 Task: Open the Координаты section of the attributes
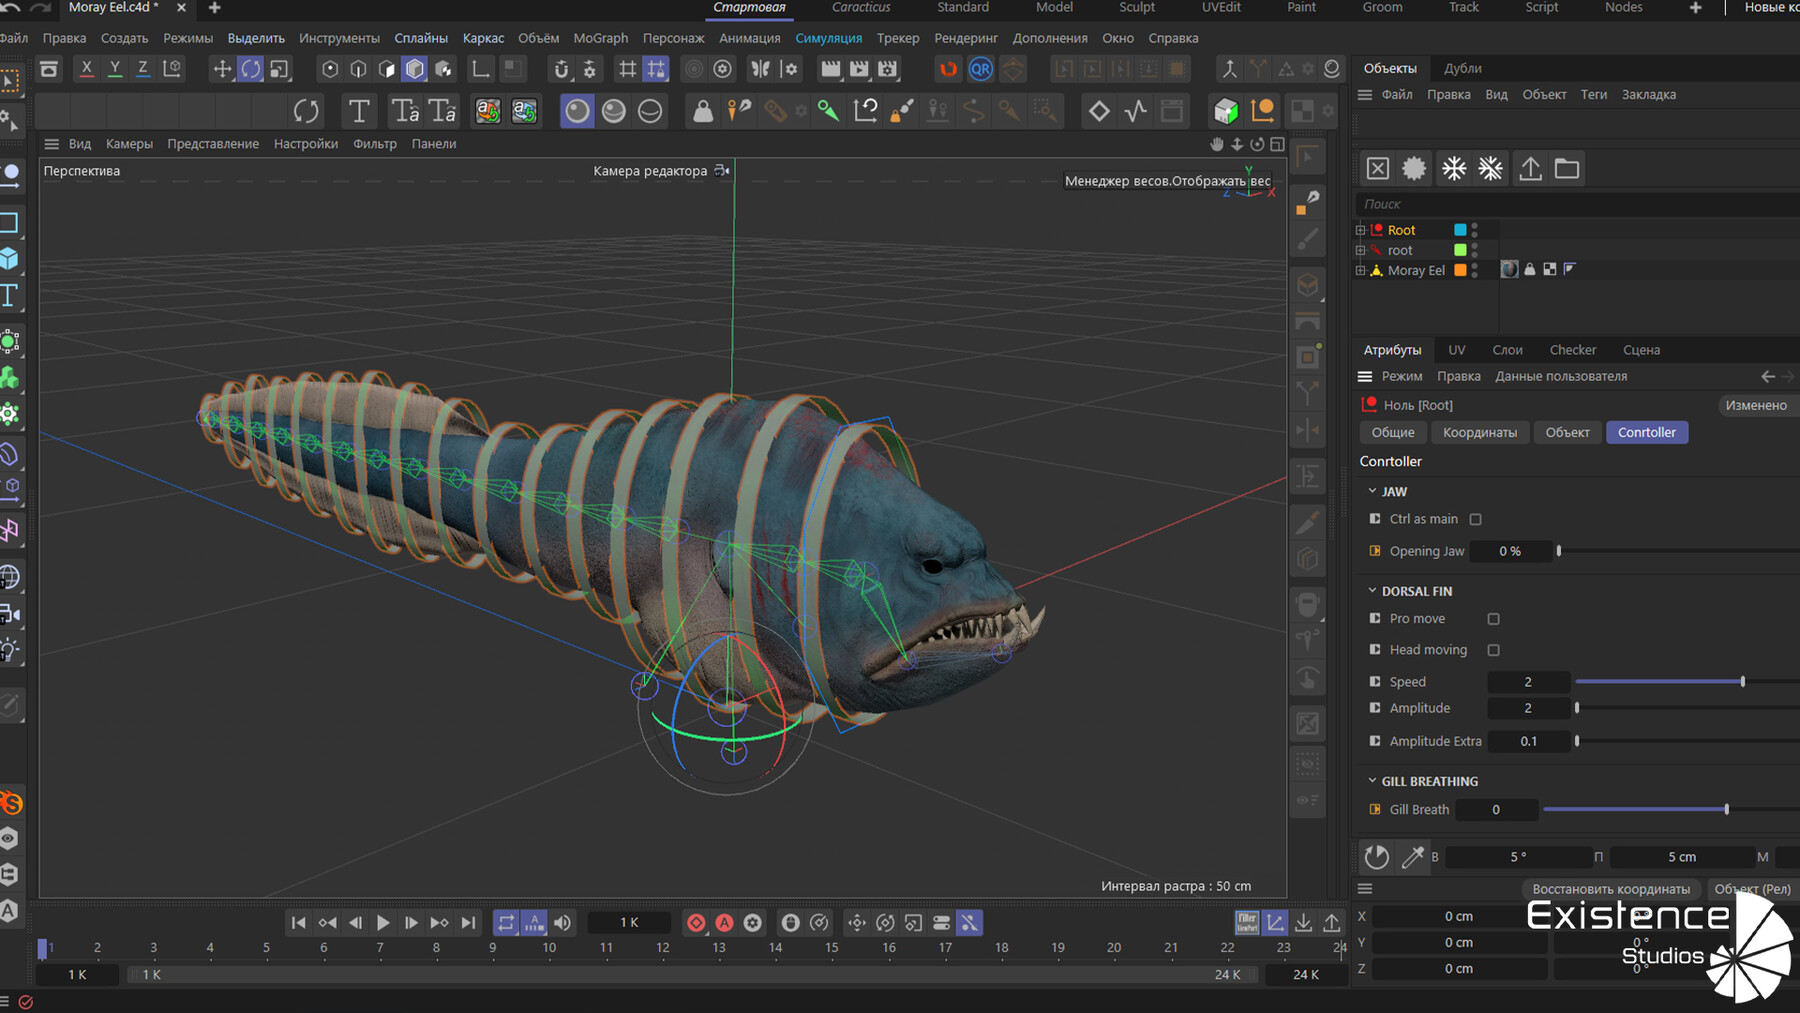pos(1480,432)
